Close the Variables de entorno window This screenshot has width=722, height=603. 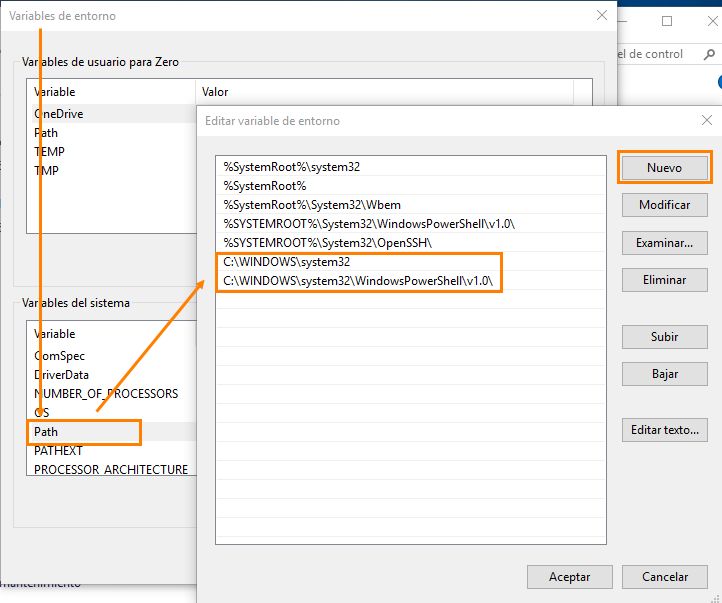[602, 16]
